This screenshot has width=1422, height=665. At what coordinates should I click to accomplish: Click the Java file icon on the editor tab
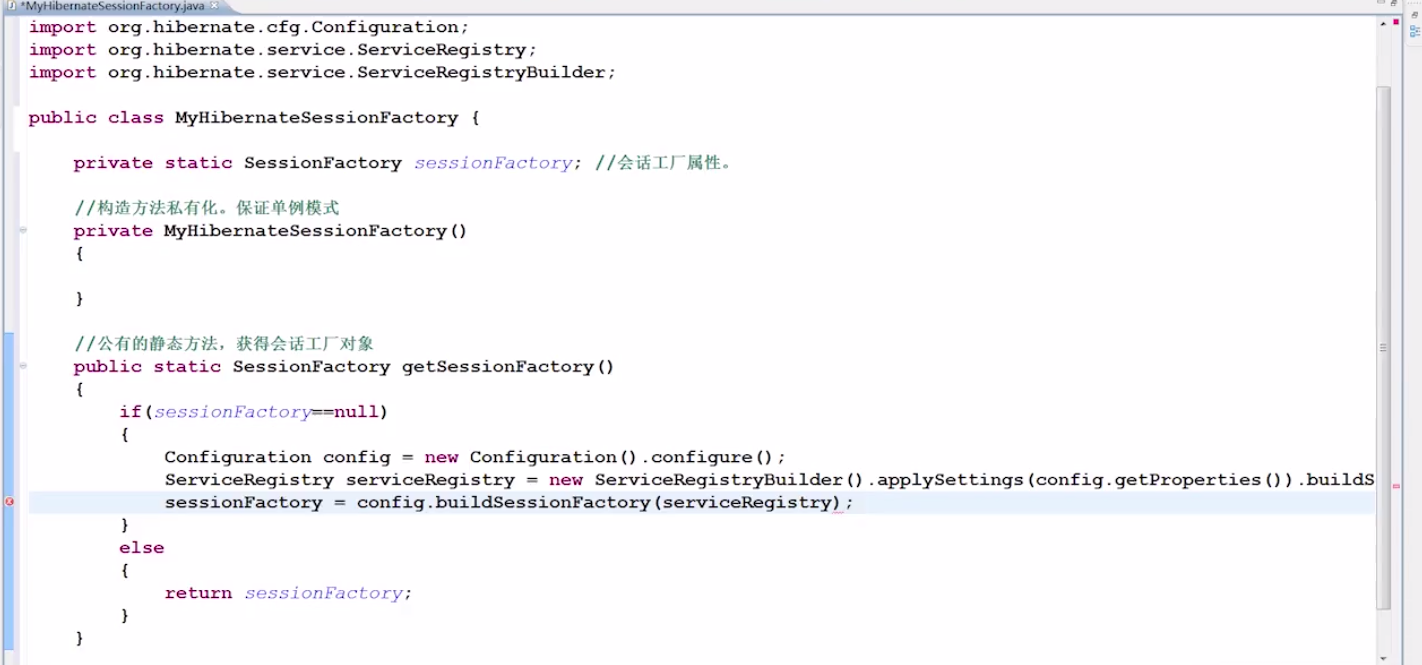point(12,6)
